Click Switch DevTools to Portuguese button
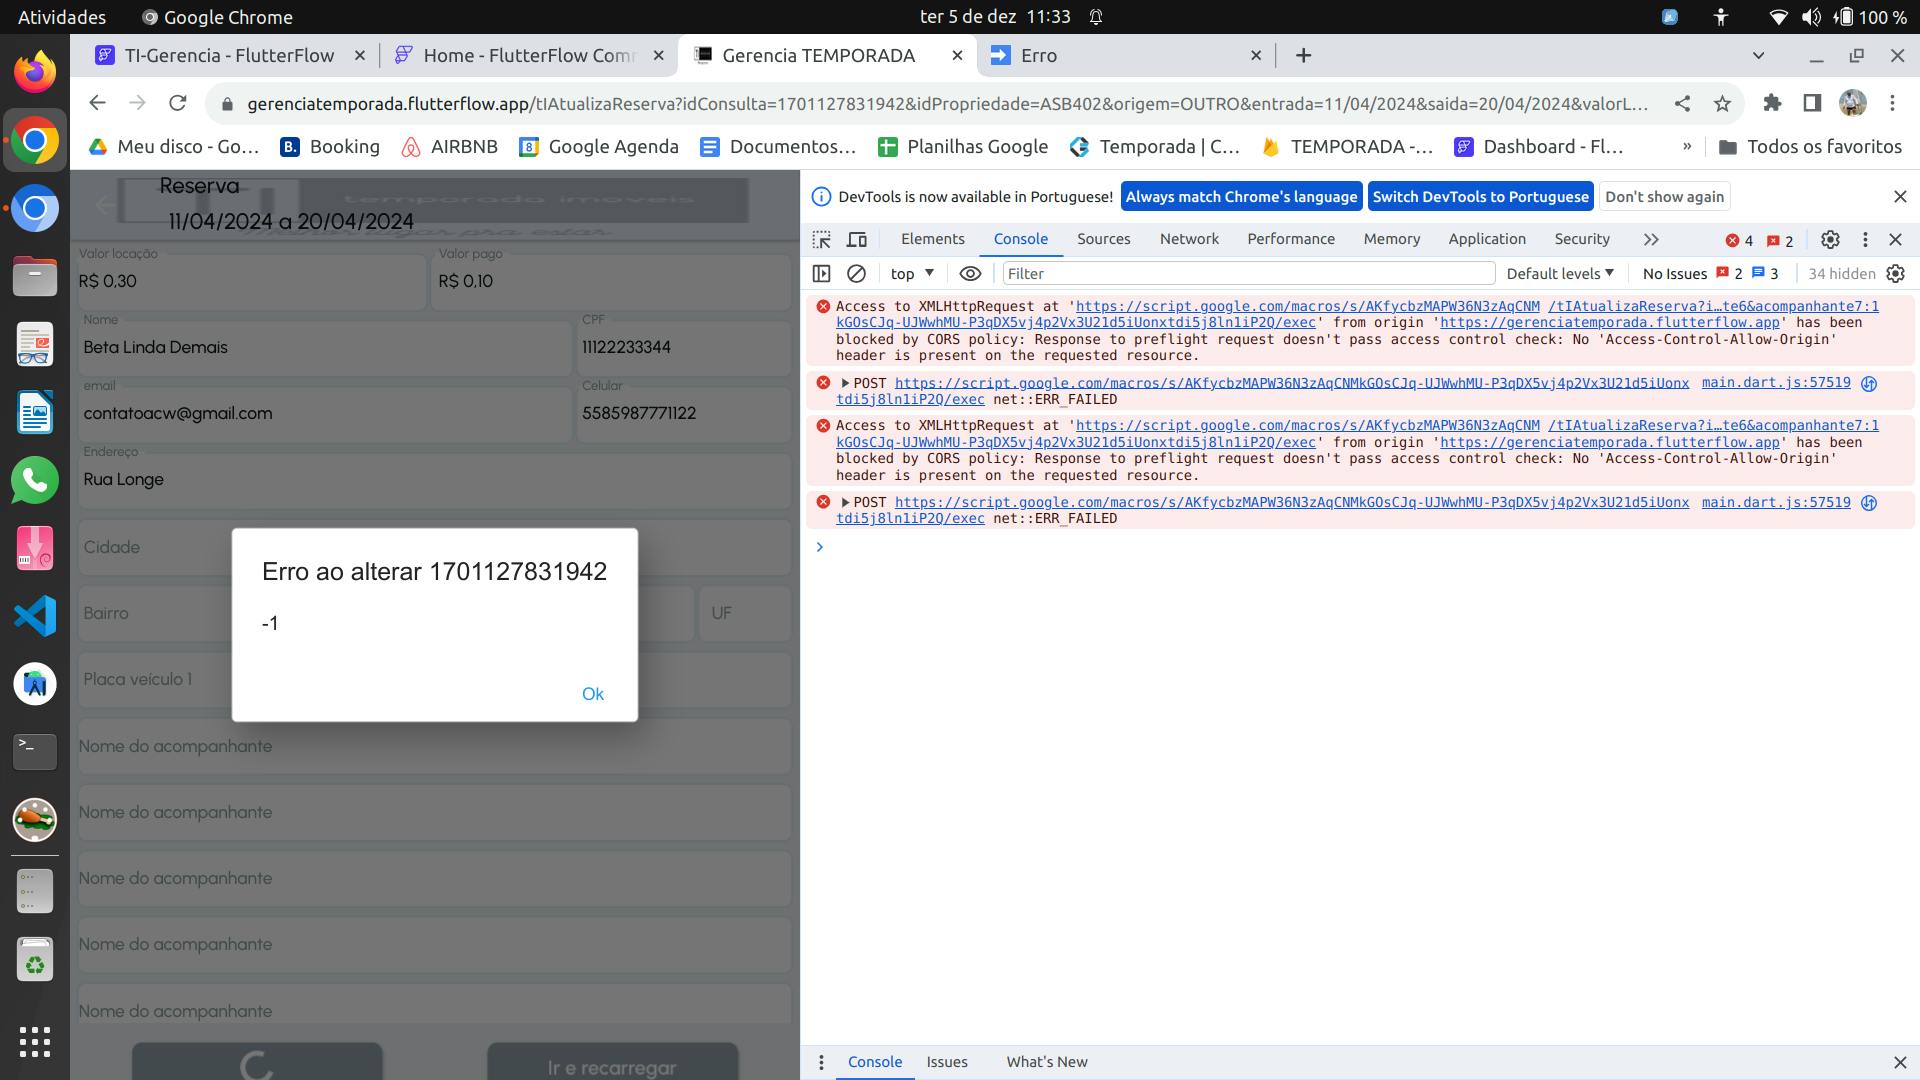The image size is (1920, 1080). pyautogui.click(x=1480, y=197)
